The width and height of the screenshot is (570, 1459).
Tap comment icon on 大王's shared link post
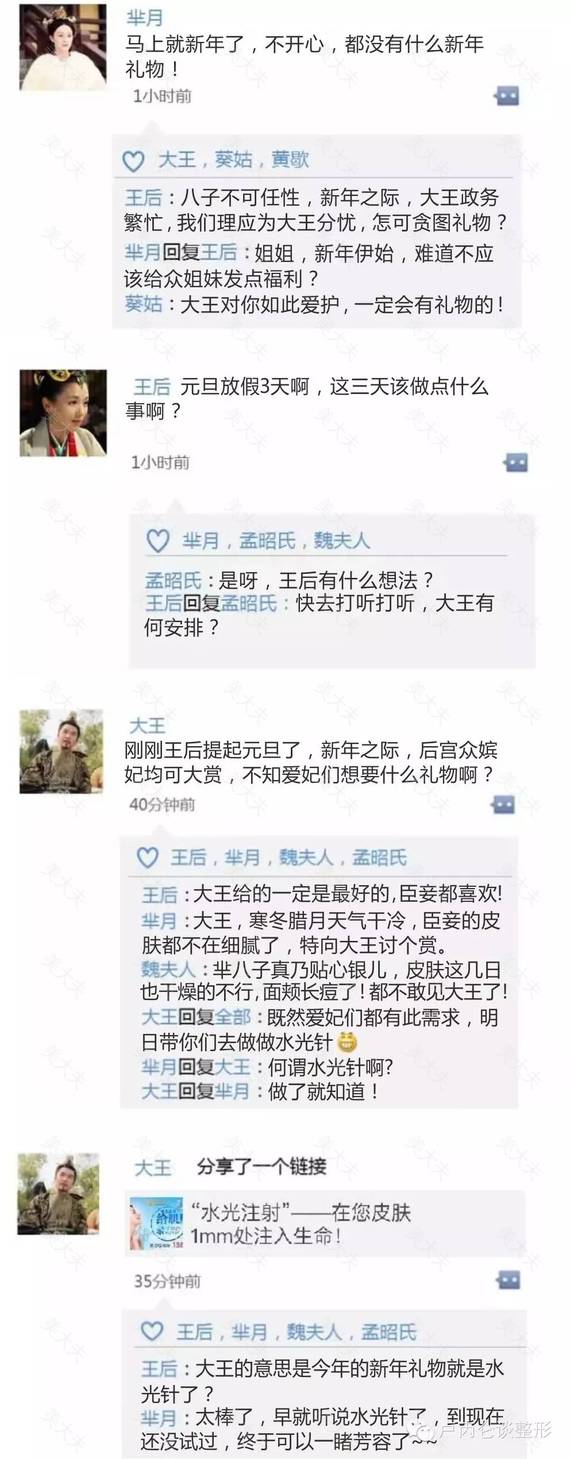(508, 1280)
